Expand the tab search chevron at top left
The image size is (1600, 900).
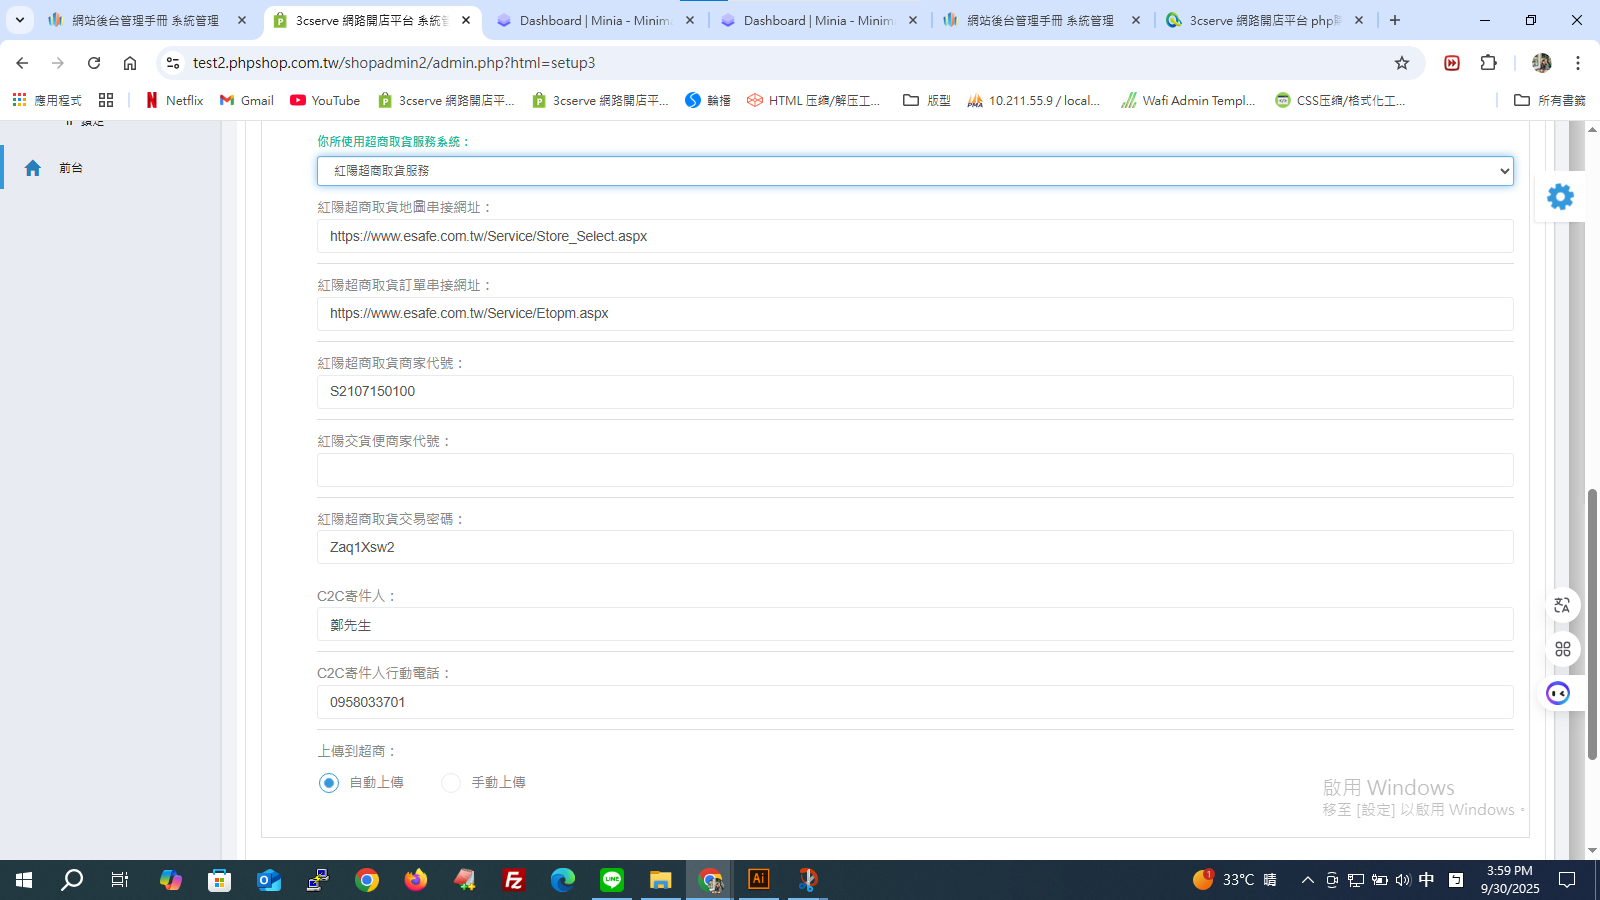click(19, 20)
